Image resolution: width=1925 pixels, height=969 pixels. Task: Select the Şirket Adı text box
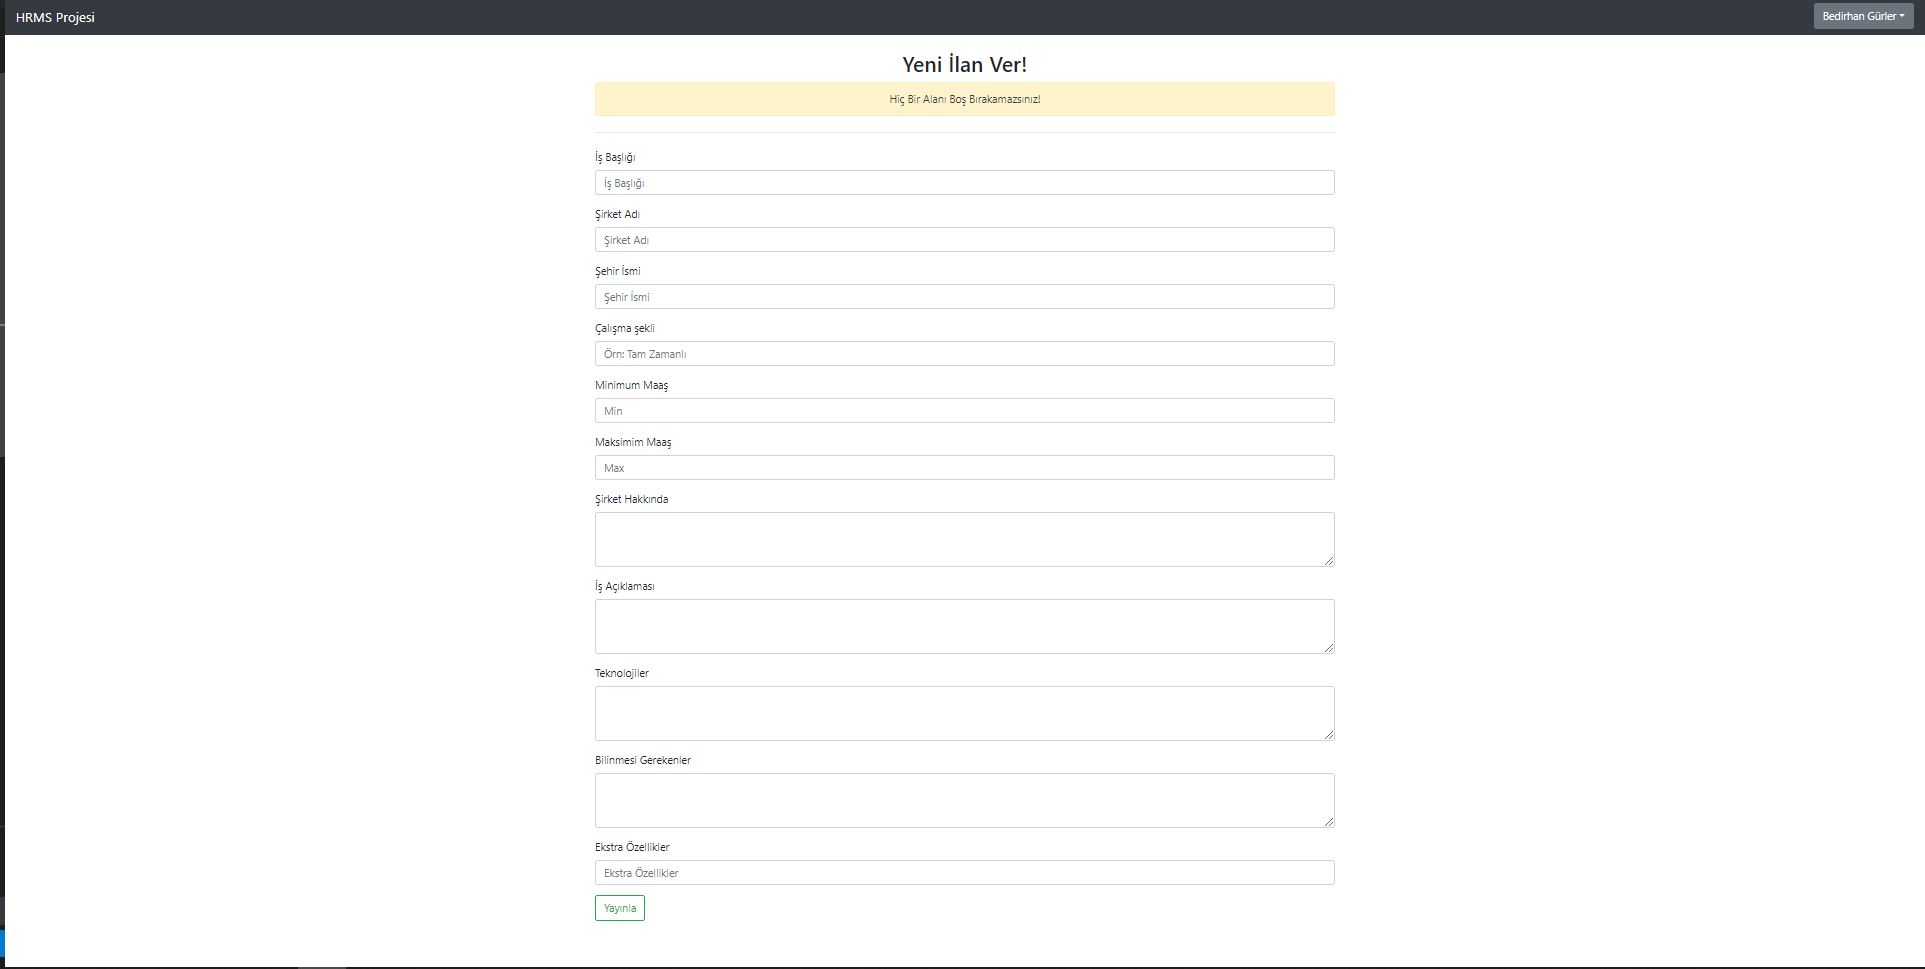click(x=963, y=239)
